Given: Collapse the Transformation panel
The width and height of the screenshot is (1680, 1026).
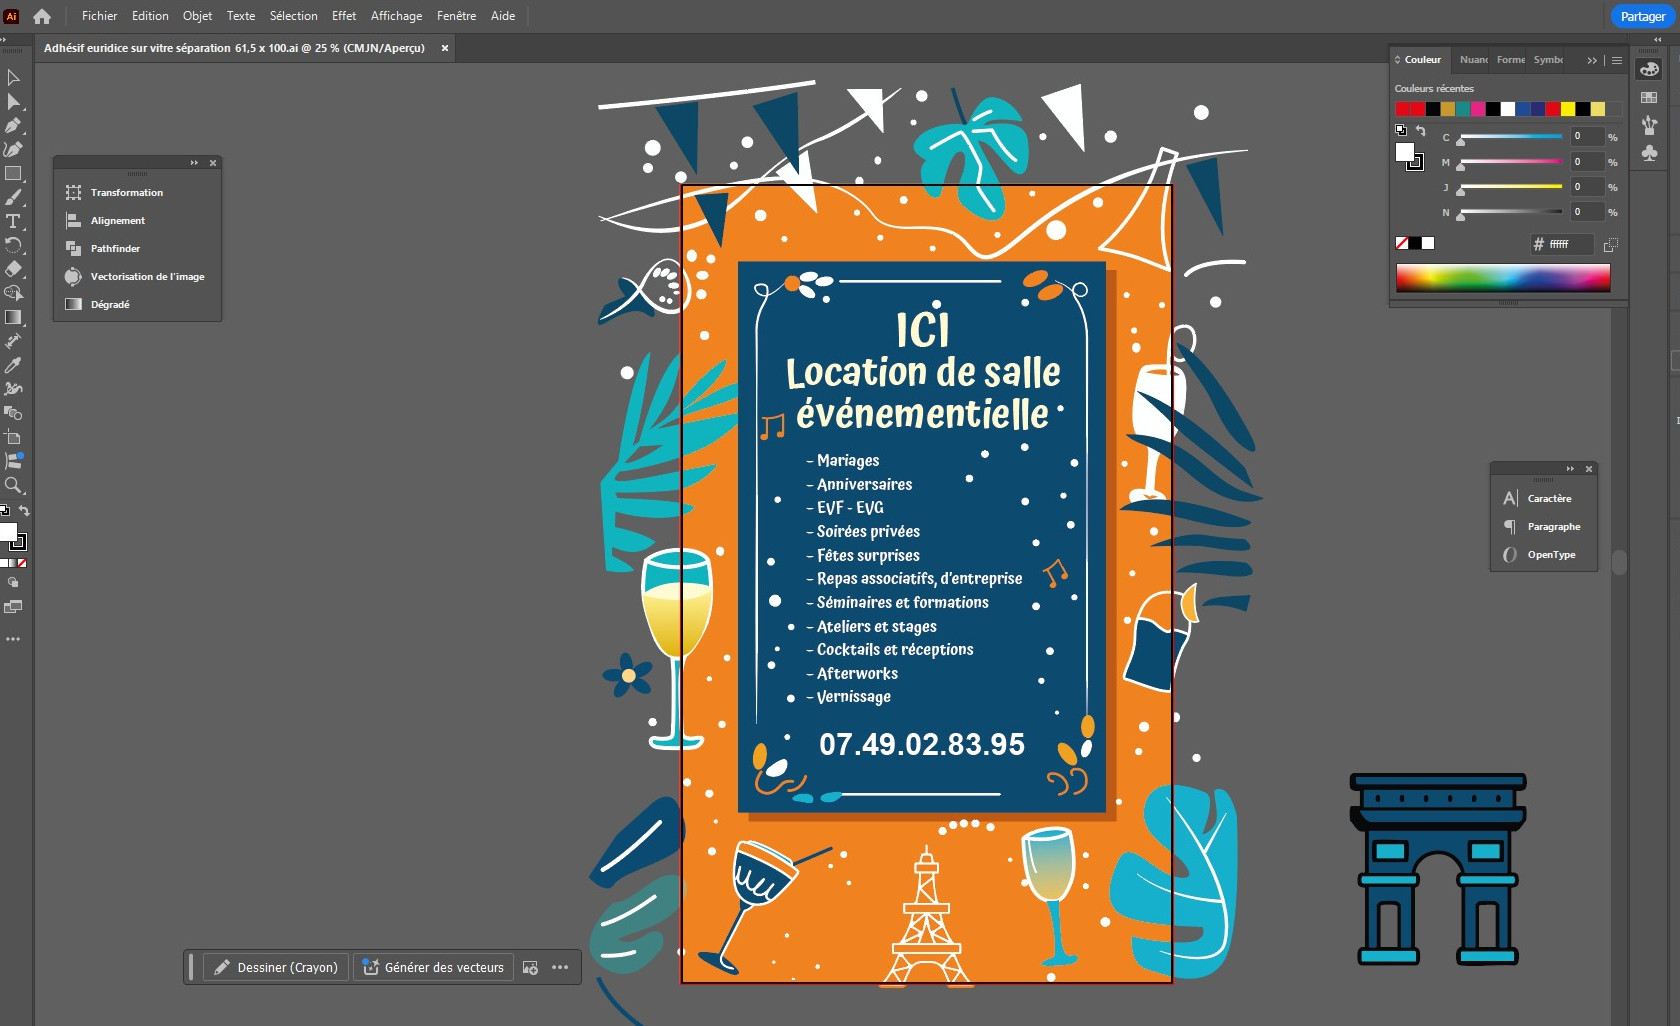Looking at the screenshot, I should [193, 162].
